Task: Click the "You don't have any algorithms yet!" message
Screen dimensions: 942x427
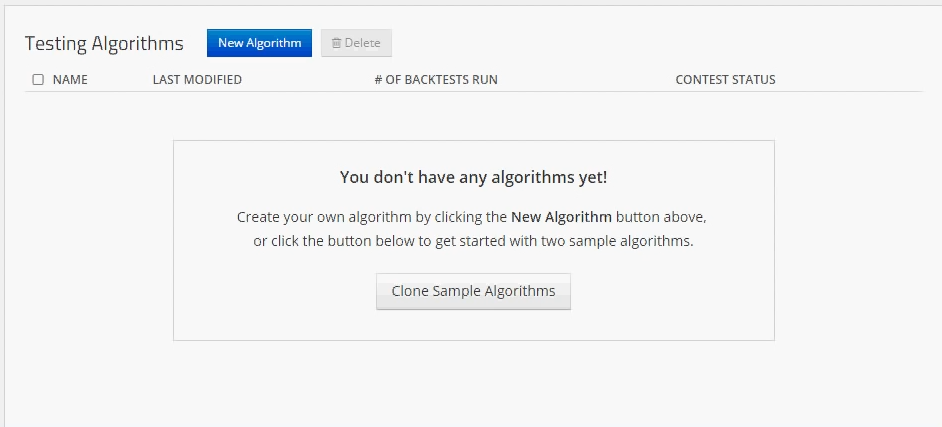Action: pyautogui.click(x=473, y=178)
